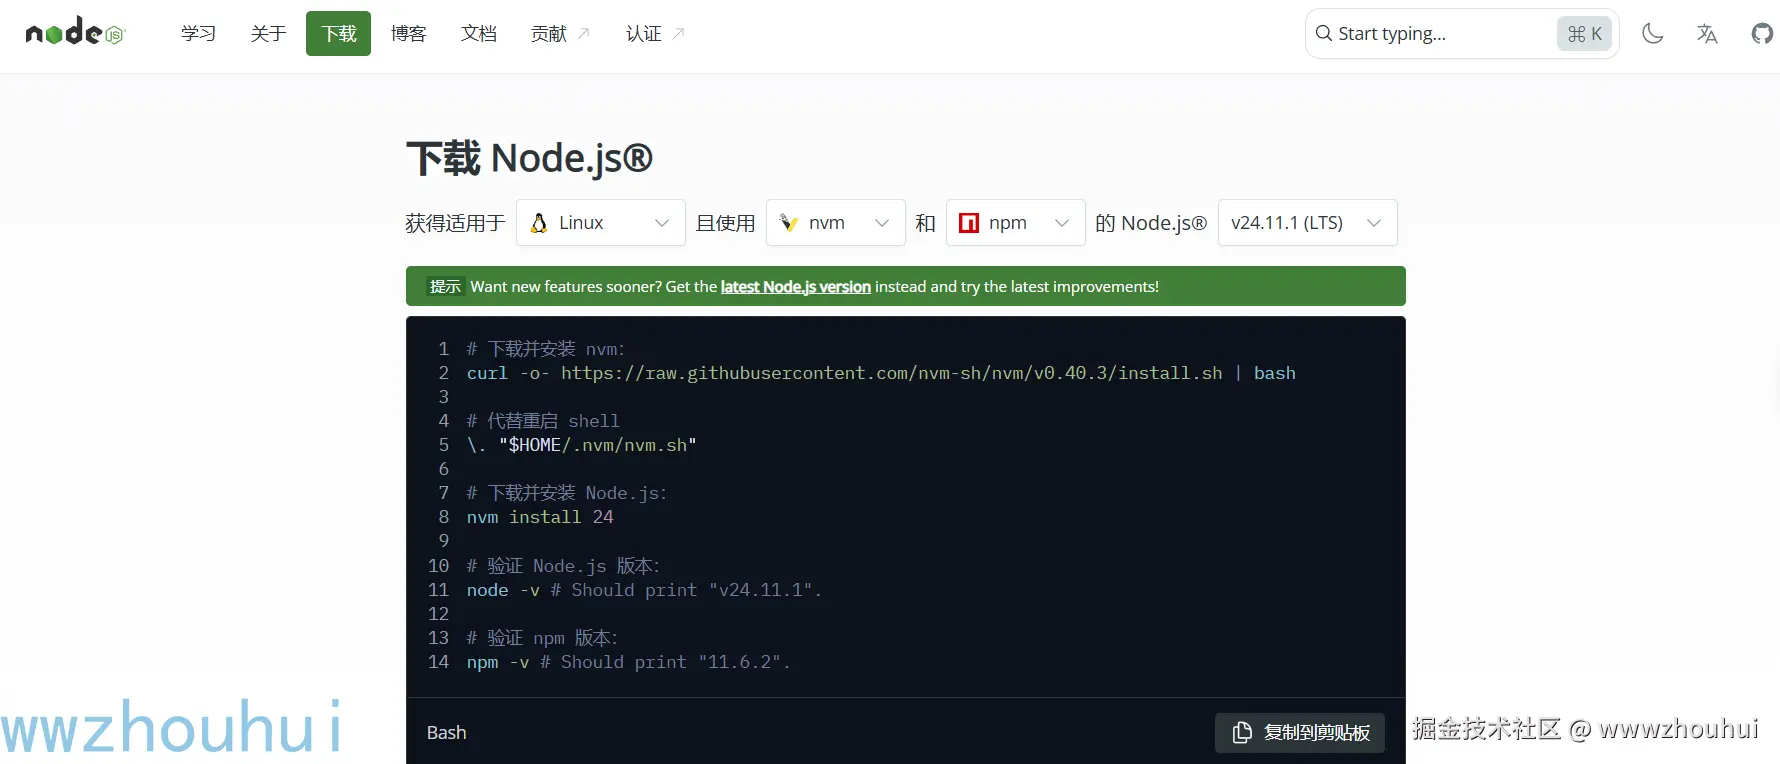Click the 获得适用于 label text
Viewport: 1780px width, 764px height.
click(x=455, y=223)
